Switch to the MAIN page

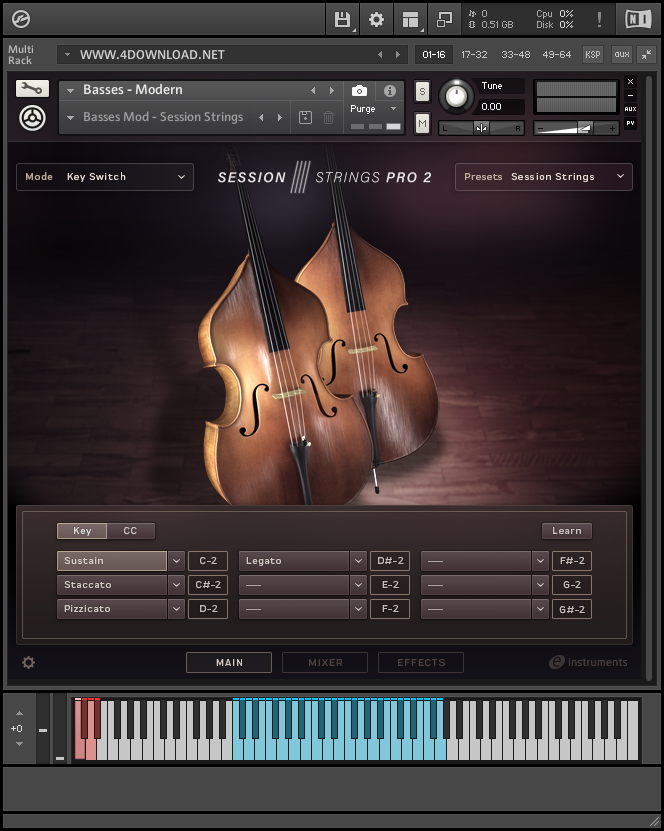[229, 662]
